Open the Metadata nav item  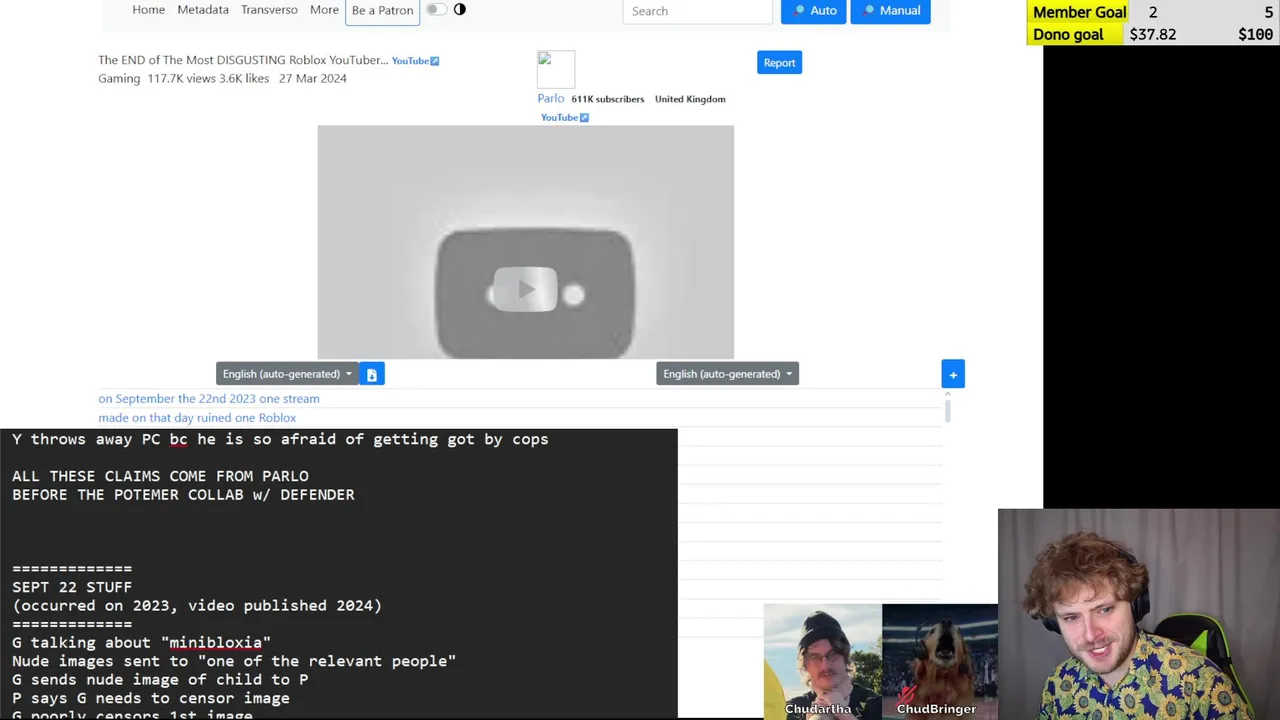coord(203,10)
